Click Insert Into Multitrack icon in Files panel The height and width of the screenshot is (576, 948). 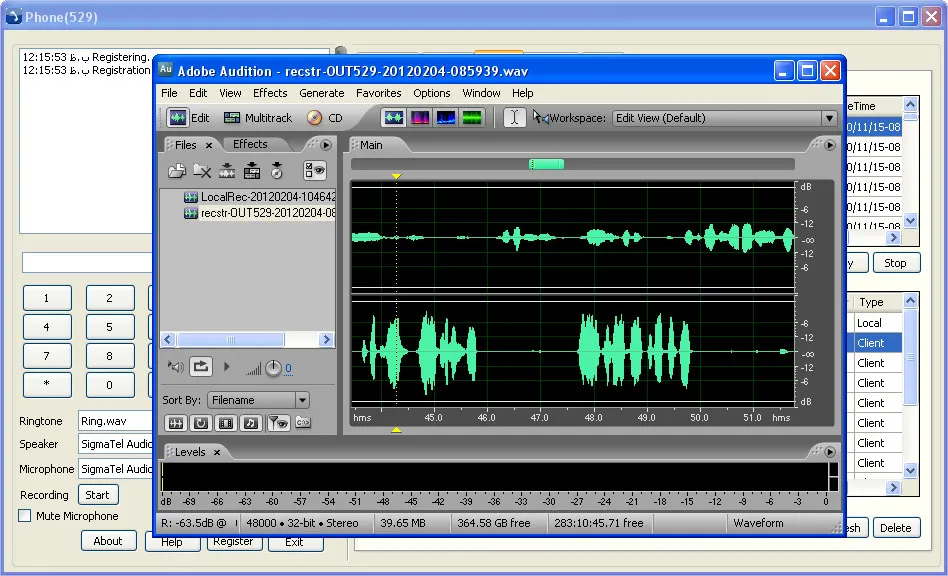pos(252,171)
